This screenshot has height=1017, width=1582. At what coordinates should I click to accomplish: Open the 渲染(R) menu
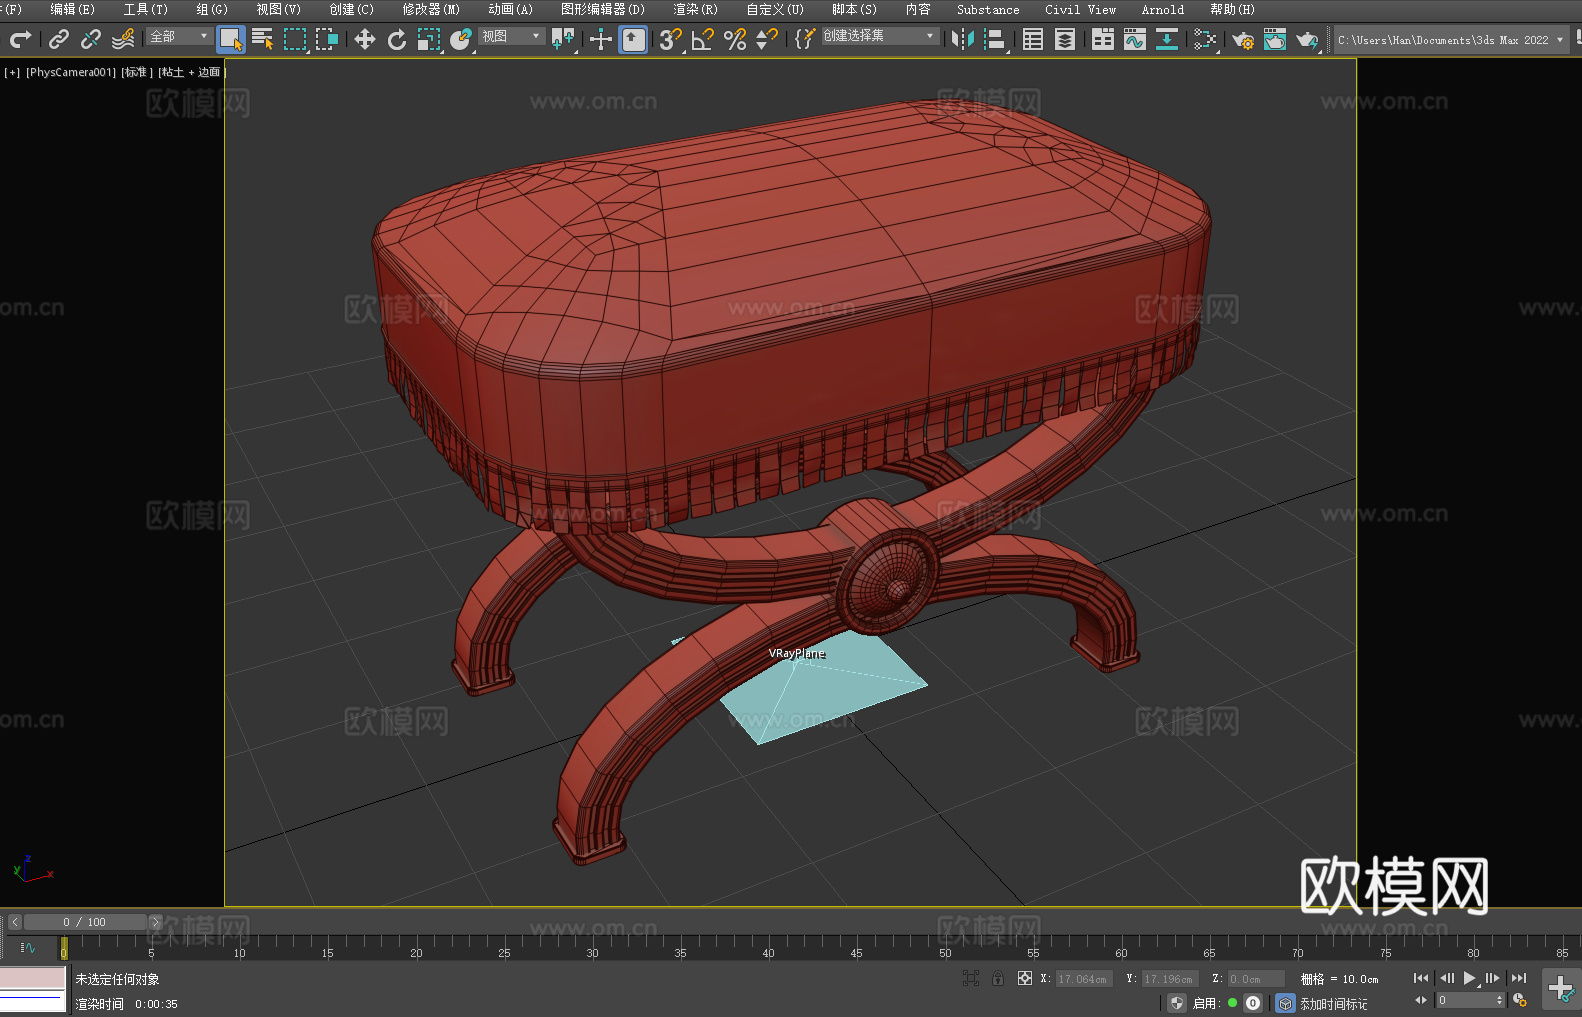point(695,9)
